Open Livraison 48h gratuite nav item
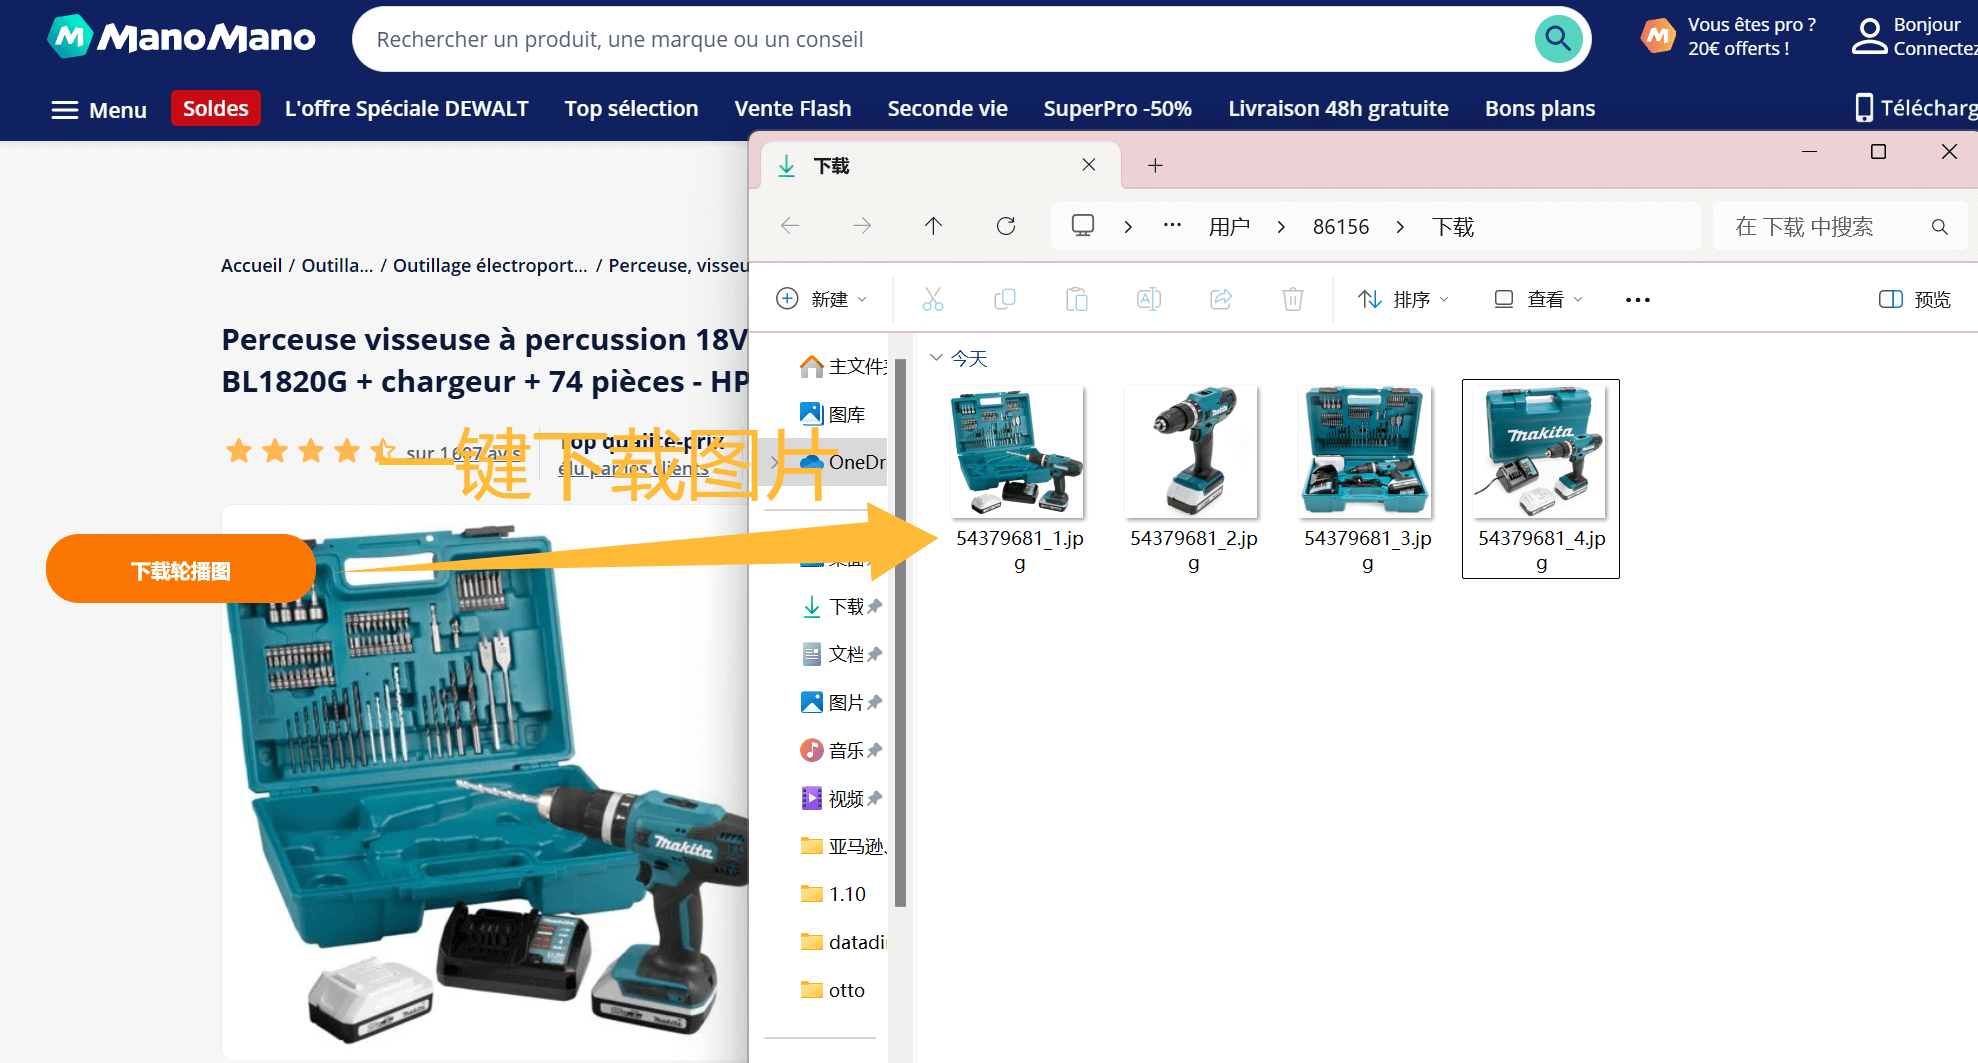Viewport: 1978px width, 1063px height. coord(1338,108)
